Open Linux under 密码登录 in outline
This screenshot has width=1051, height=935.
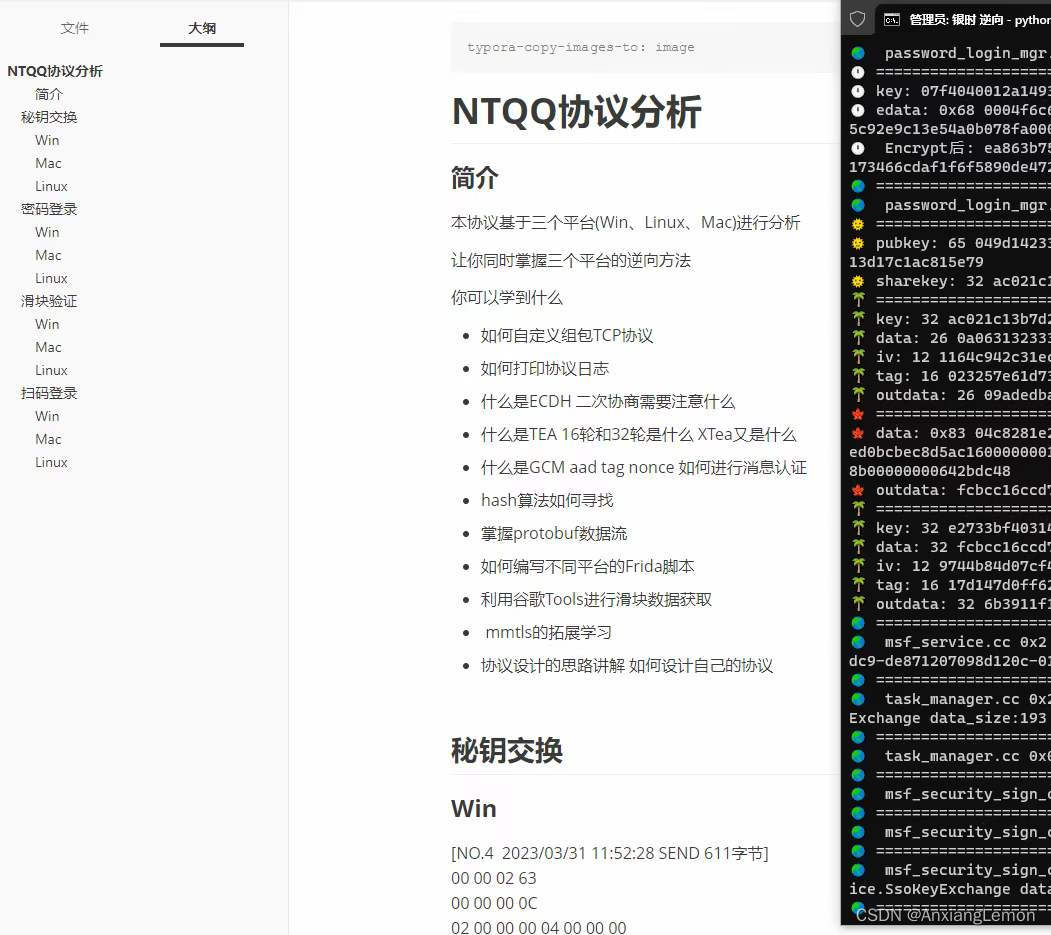click(51, 278)
